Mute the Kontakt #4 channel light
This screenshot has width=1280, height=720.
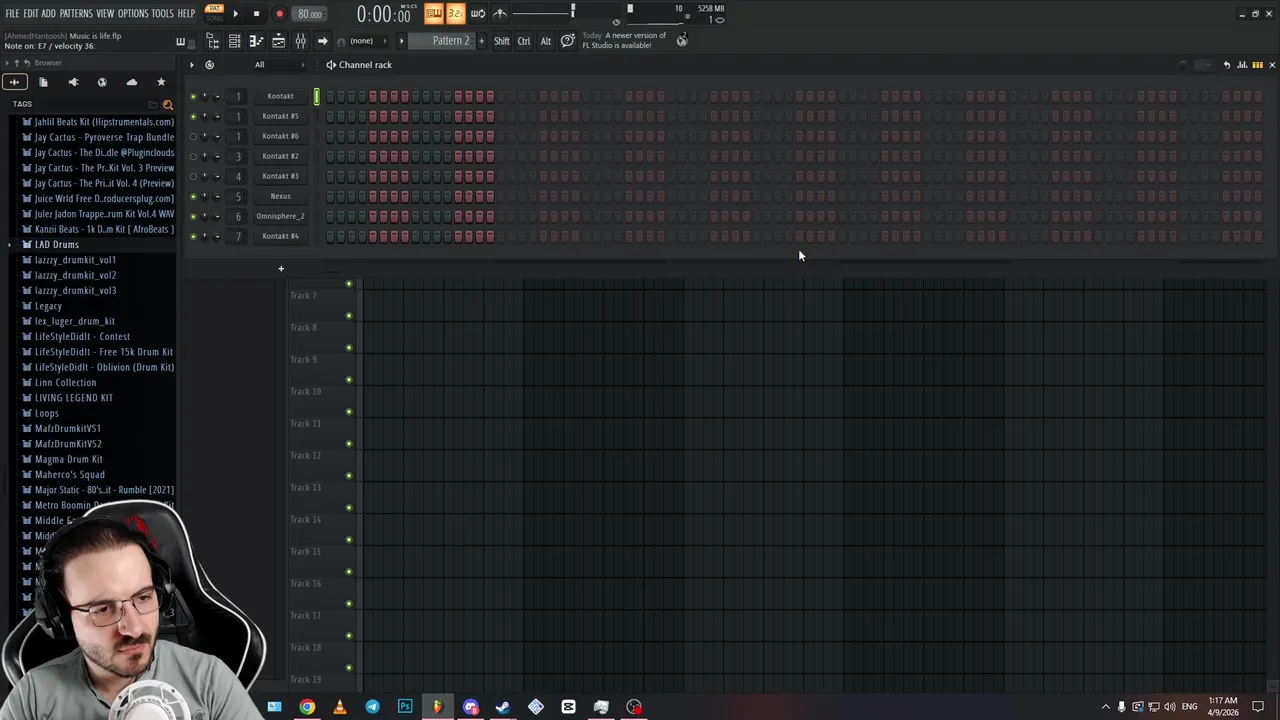point(193,236)
